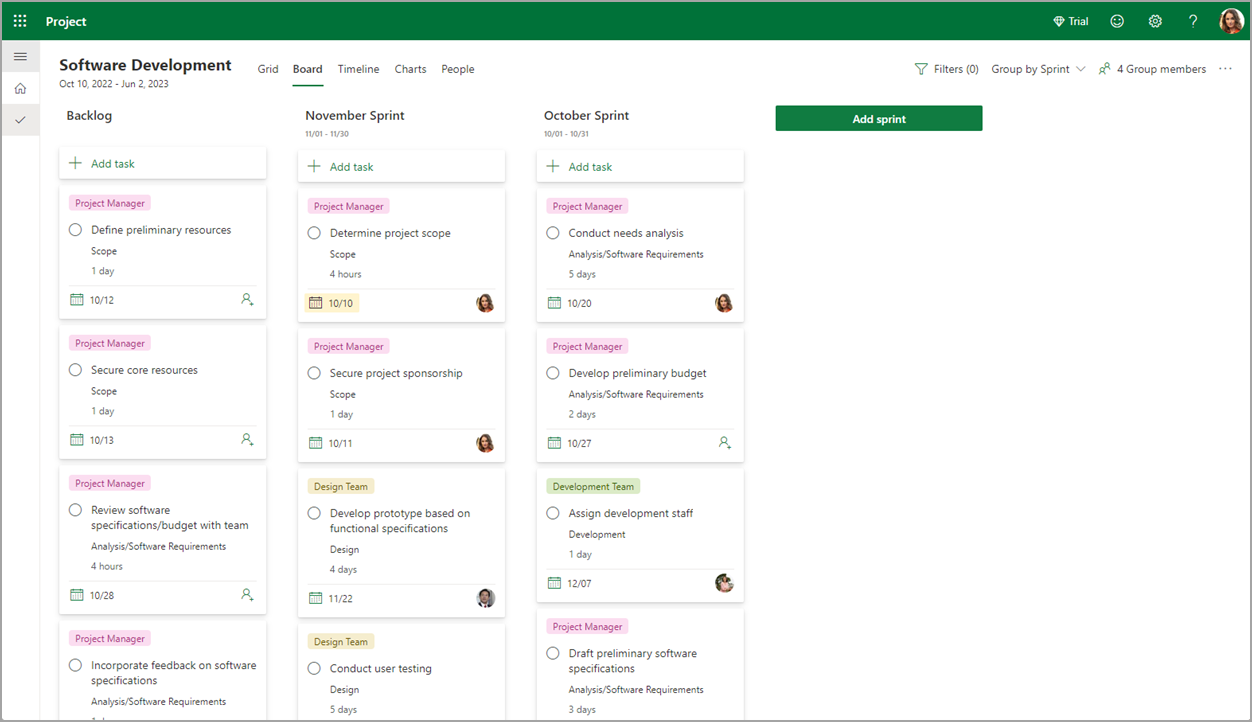
Task: Click calendar icon for date 10/27
Action: coord(555,442)
